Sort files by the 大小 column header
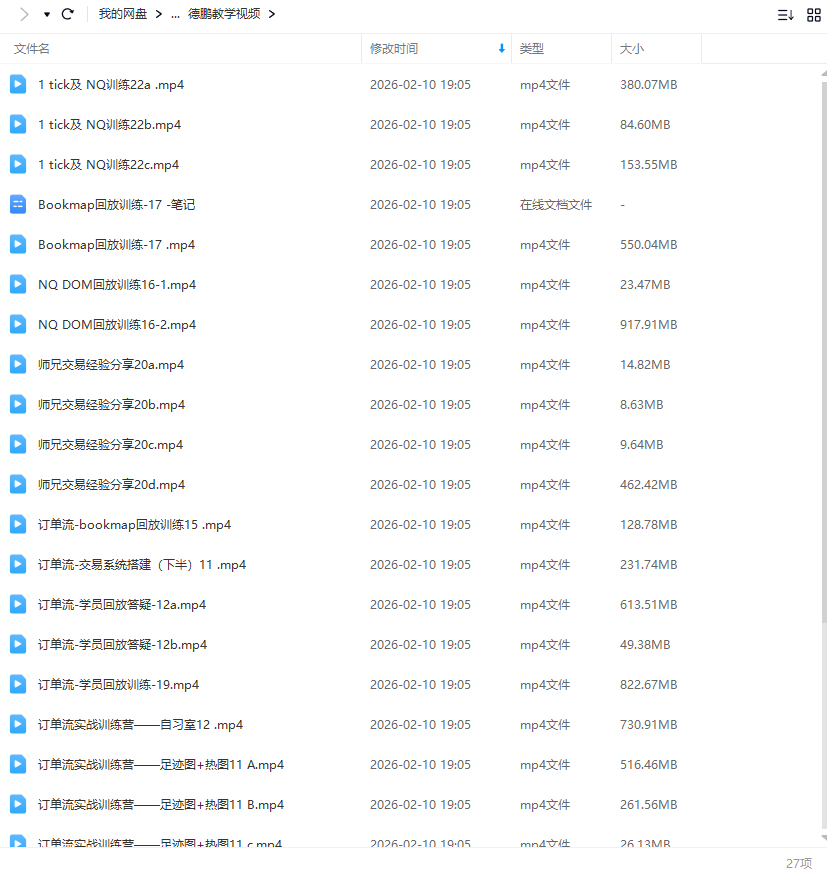Viewport: 827px width, 872px height. [632, 48]
